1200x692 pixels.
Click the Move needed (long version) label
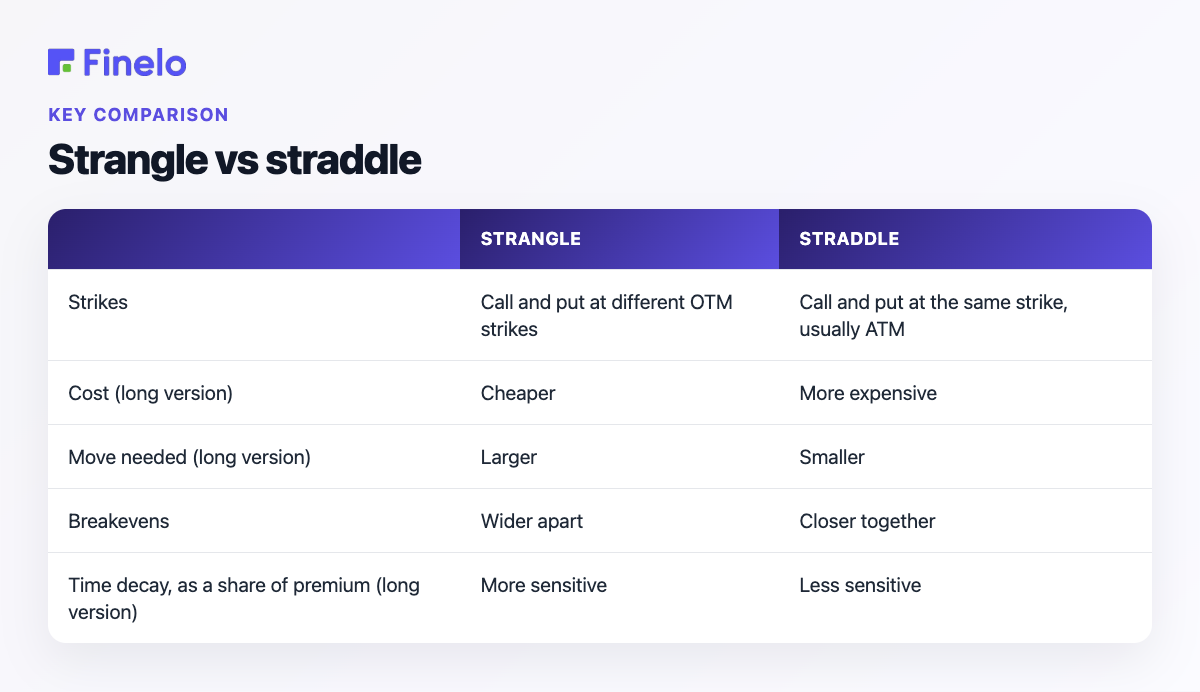pos(189,457)
